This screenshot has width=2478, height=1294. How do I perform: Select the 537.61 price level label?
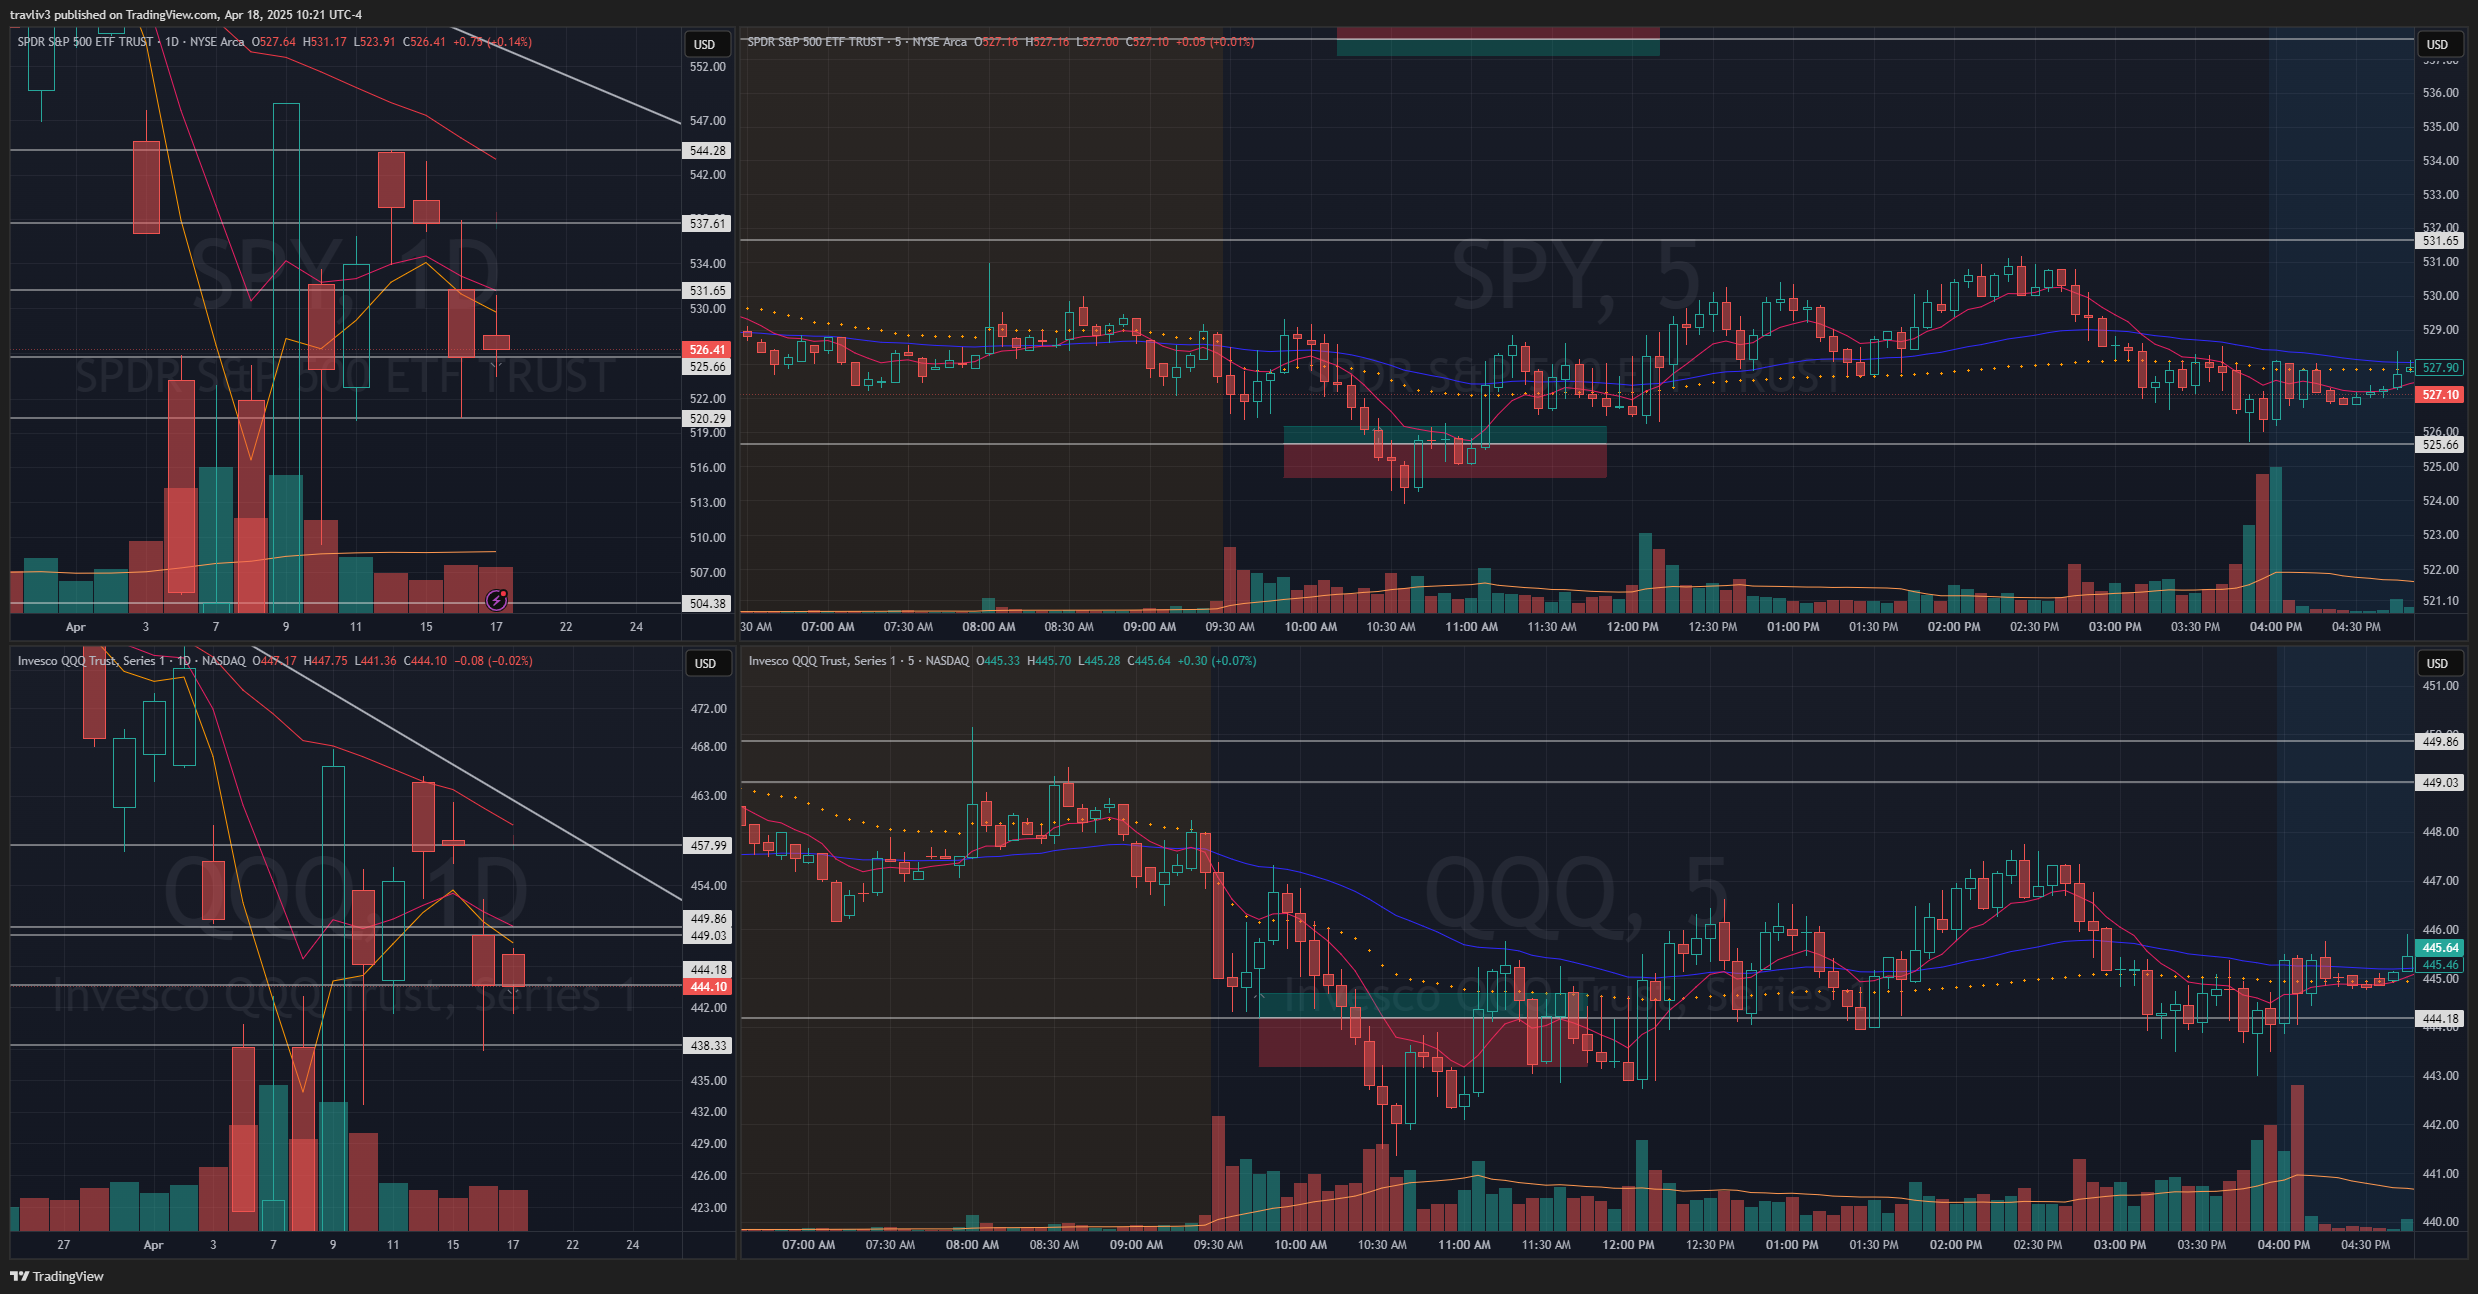[x=707, y=224]
